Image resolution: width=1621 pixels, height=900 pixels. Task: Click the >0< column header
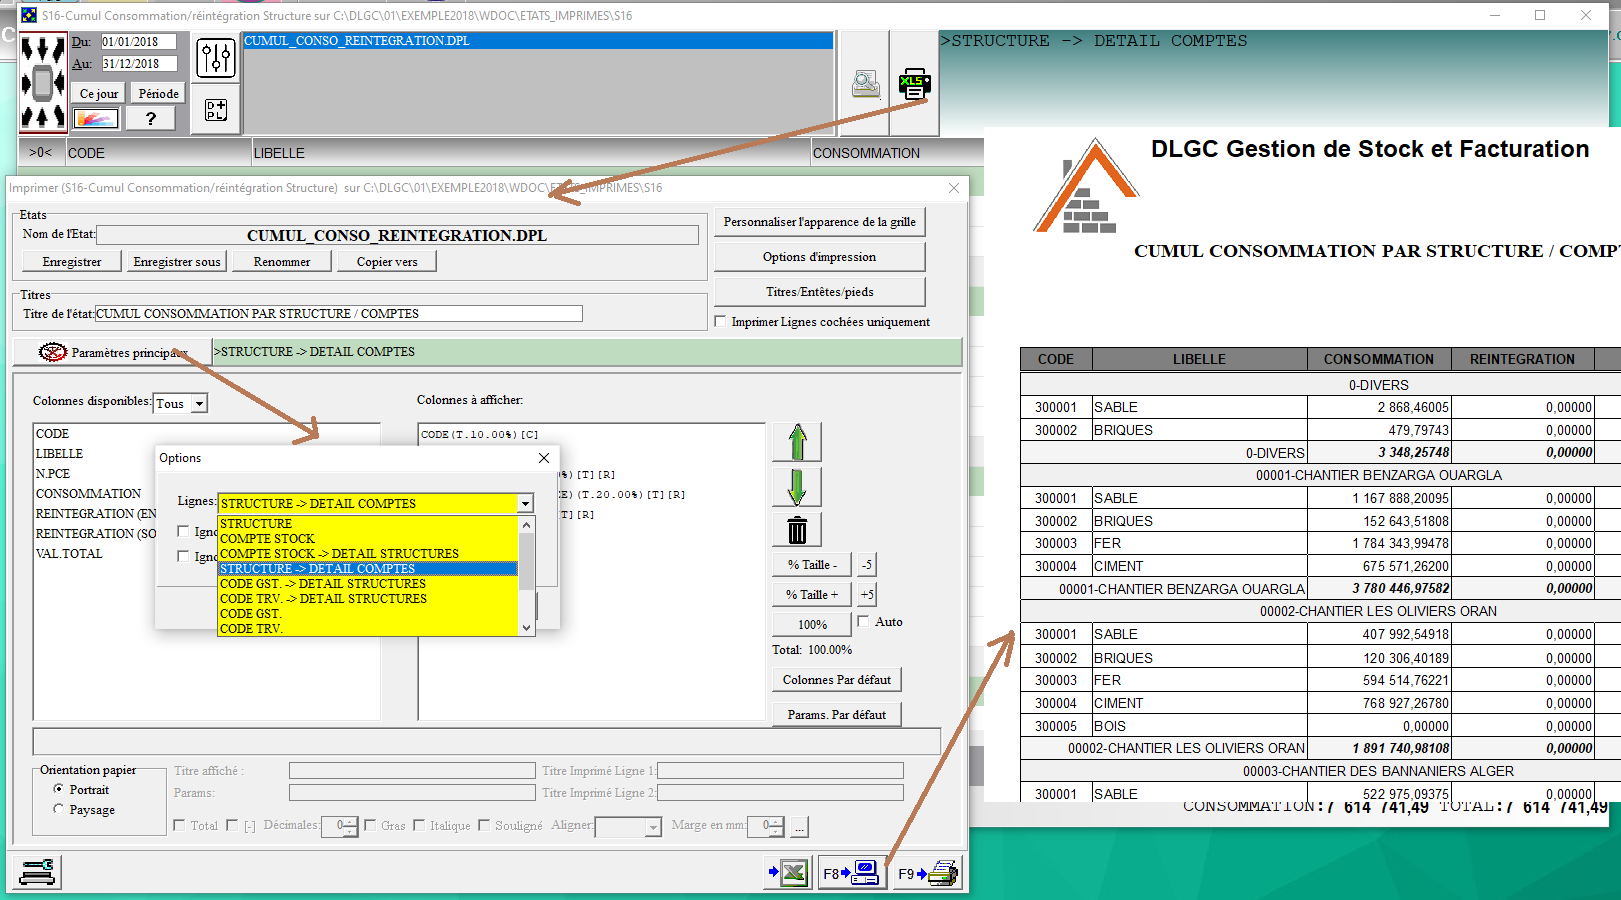coord(41,153)
